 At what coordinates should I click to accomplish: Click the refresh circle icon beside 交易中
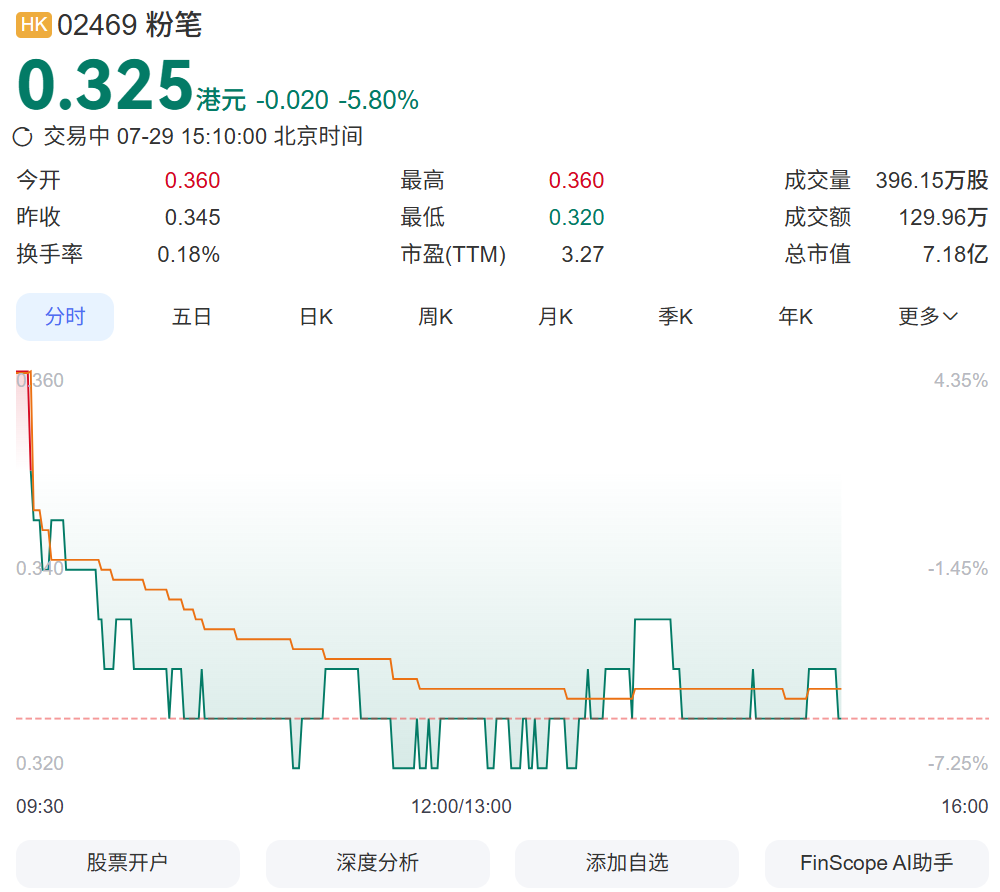pyautogui.click(x=22, y=136)
